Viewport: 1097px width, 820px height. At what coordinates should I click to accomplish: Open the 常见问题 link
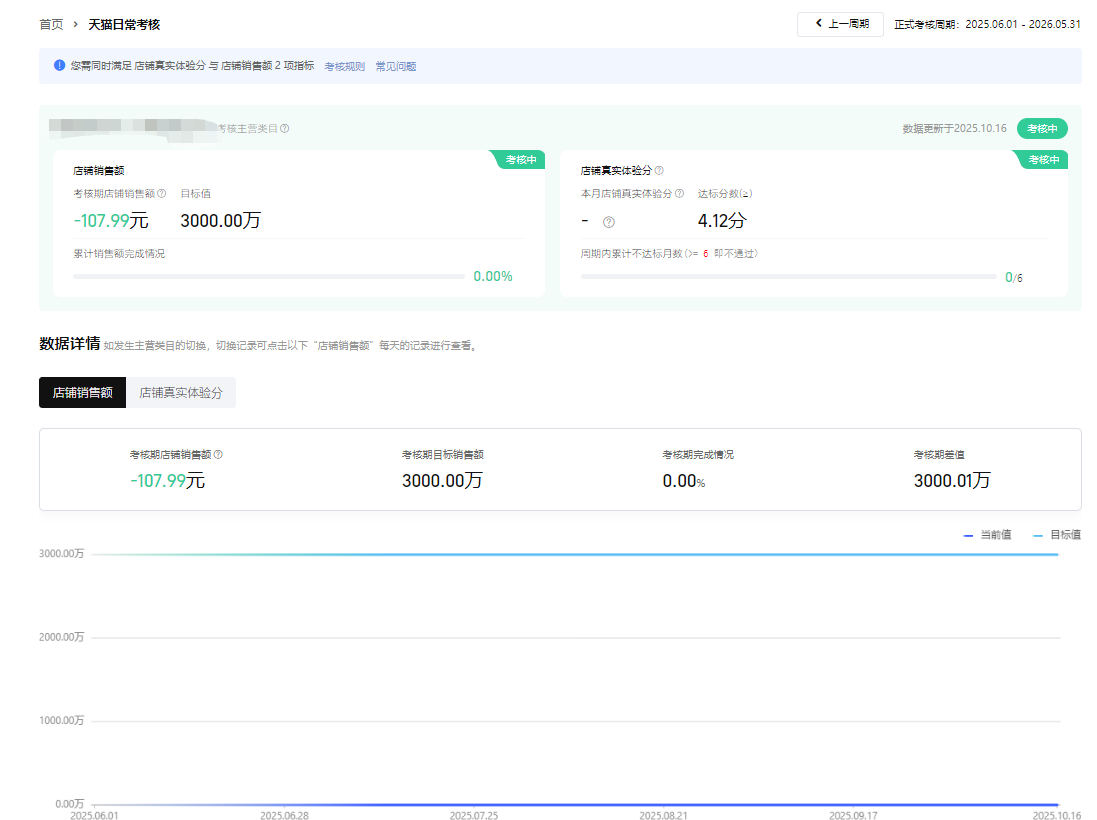point(396,67)
